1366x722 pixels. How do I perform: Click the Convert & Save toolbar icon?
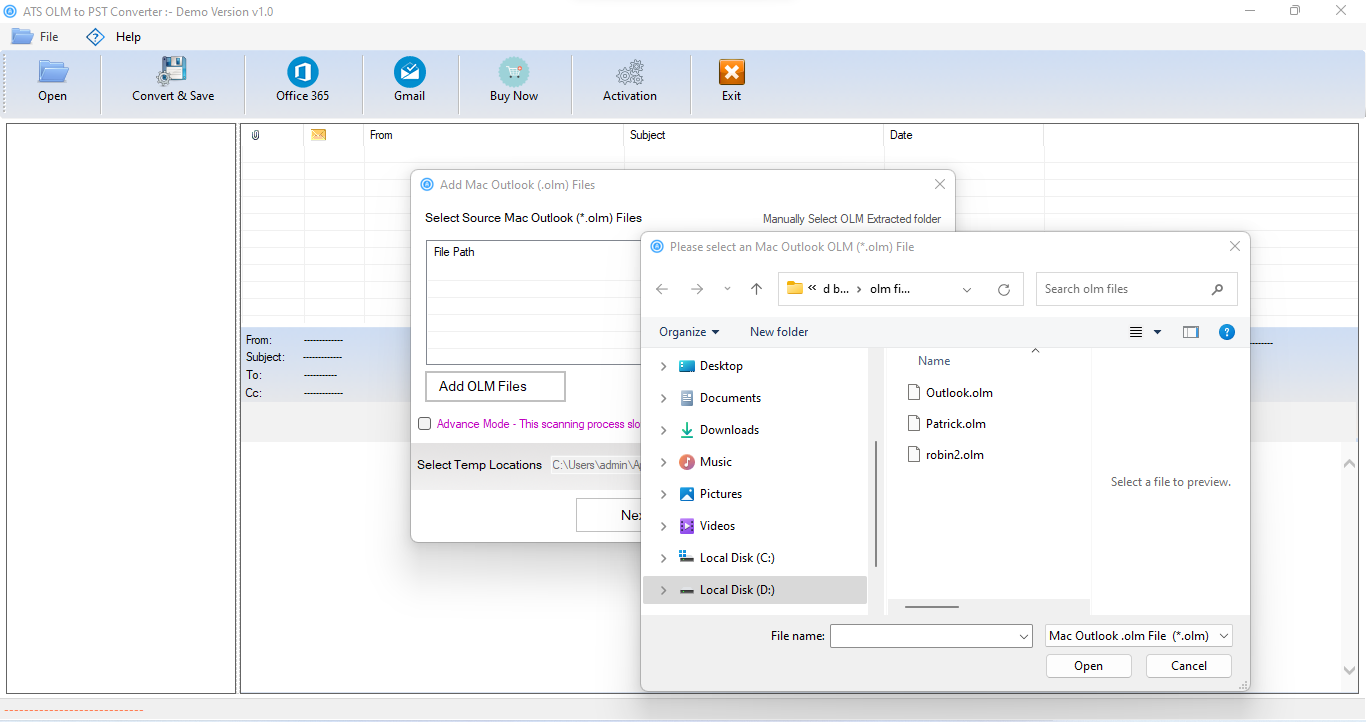[172, 72]
